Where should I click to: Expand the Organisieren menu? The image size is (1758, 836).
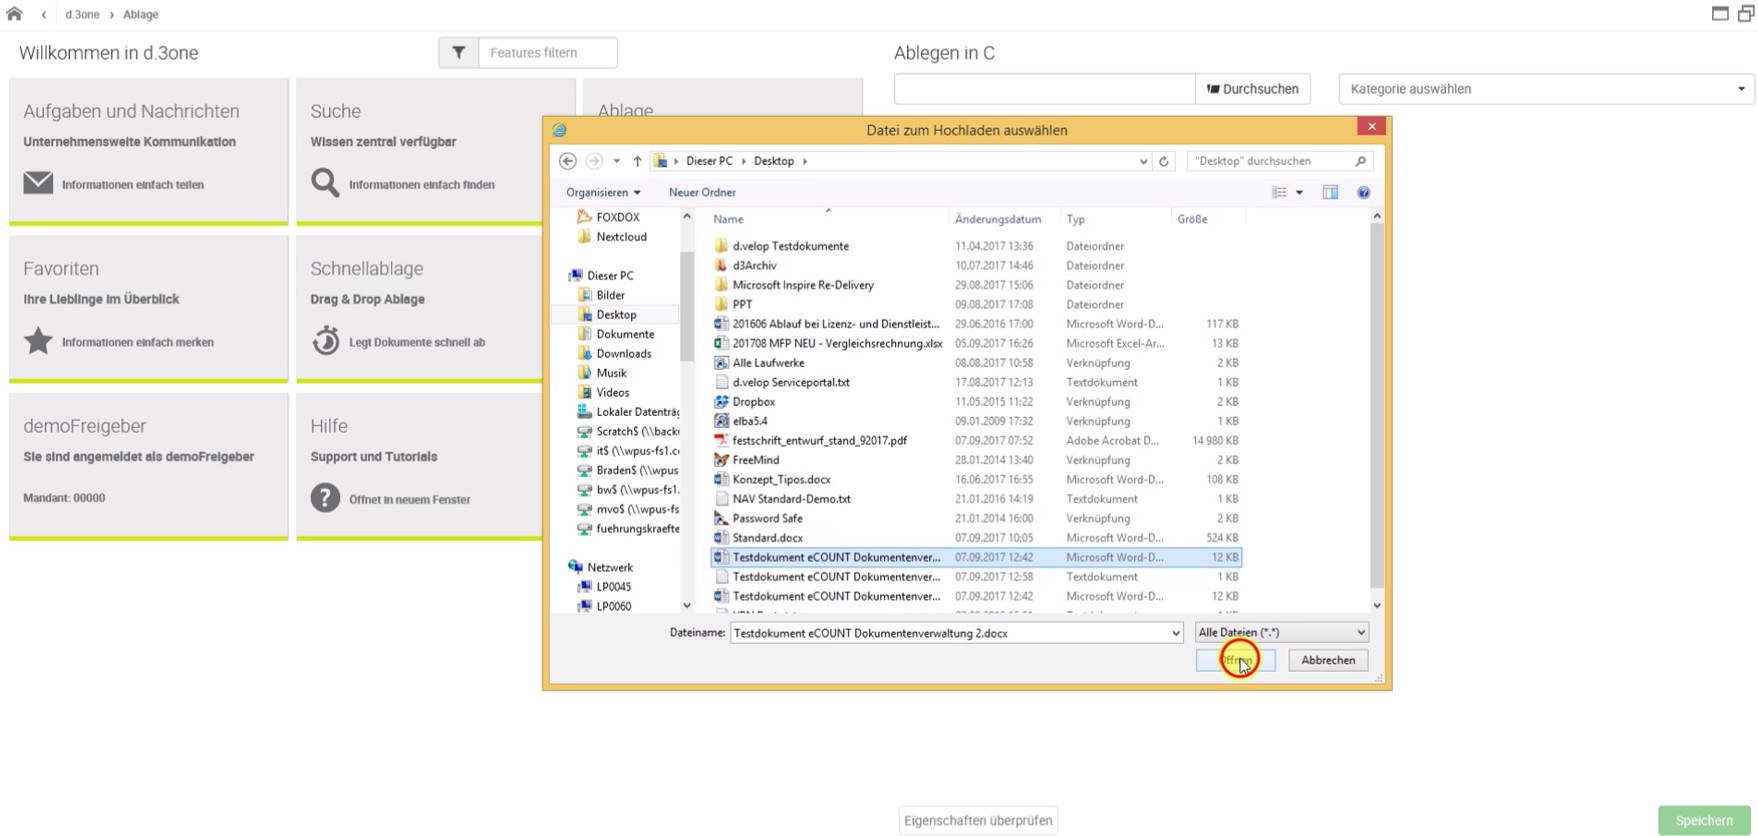click(x=603, y=192)
